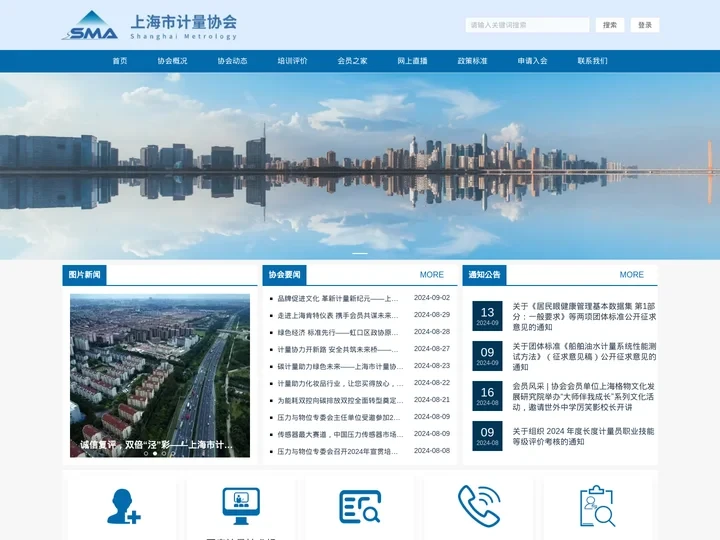Open 会员之家 navigation item
Screen dimensions: 720x540
pos(352,61)
